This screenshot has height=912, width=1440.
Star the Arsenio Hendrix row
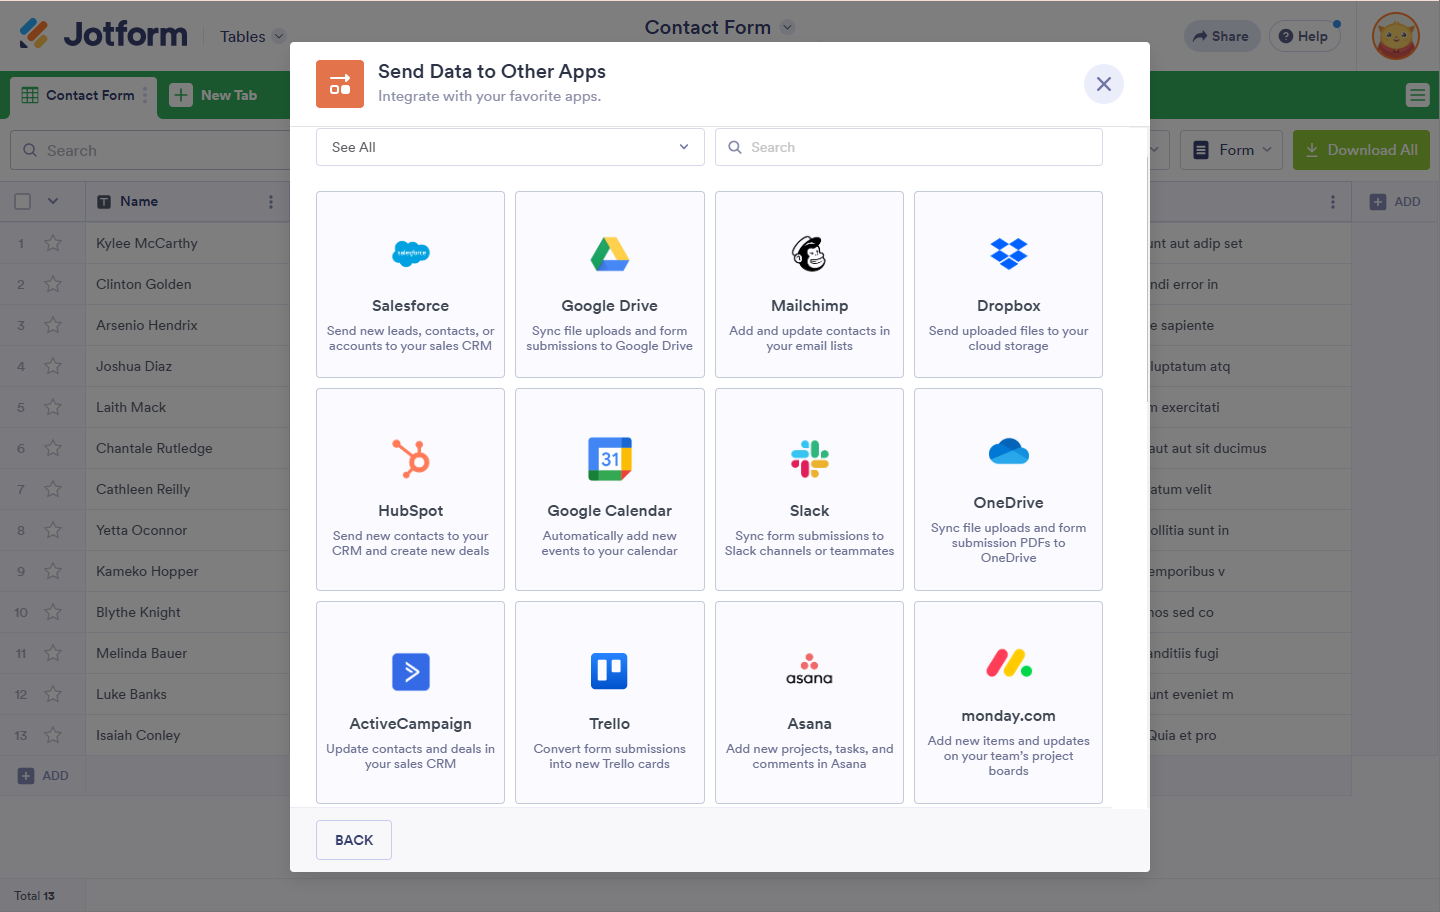coord(53,325)
